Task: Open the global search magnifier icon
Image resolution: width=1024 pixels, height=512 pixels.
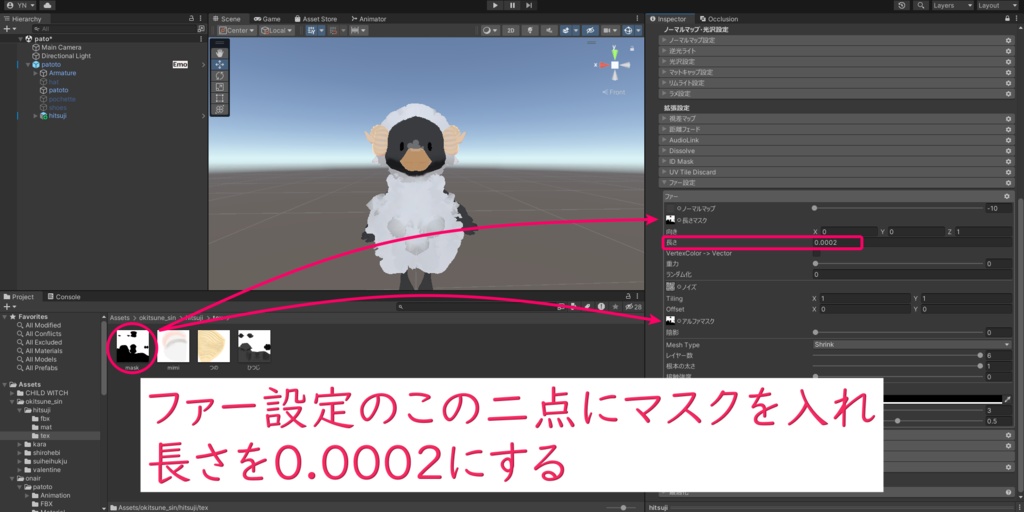Action: (x=921, y=5)
